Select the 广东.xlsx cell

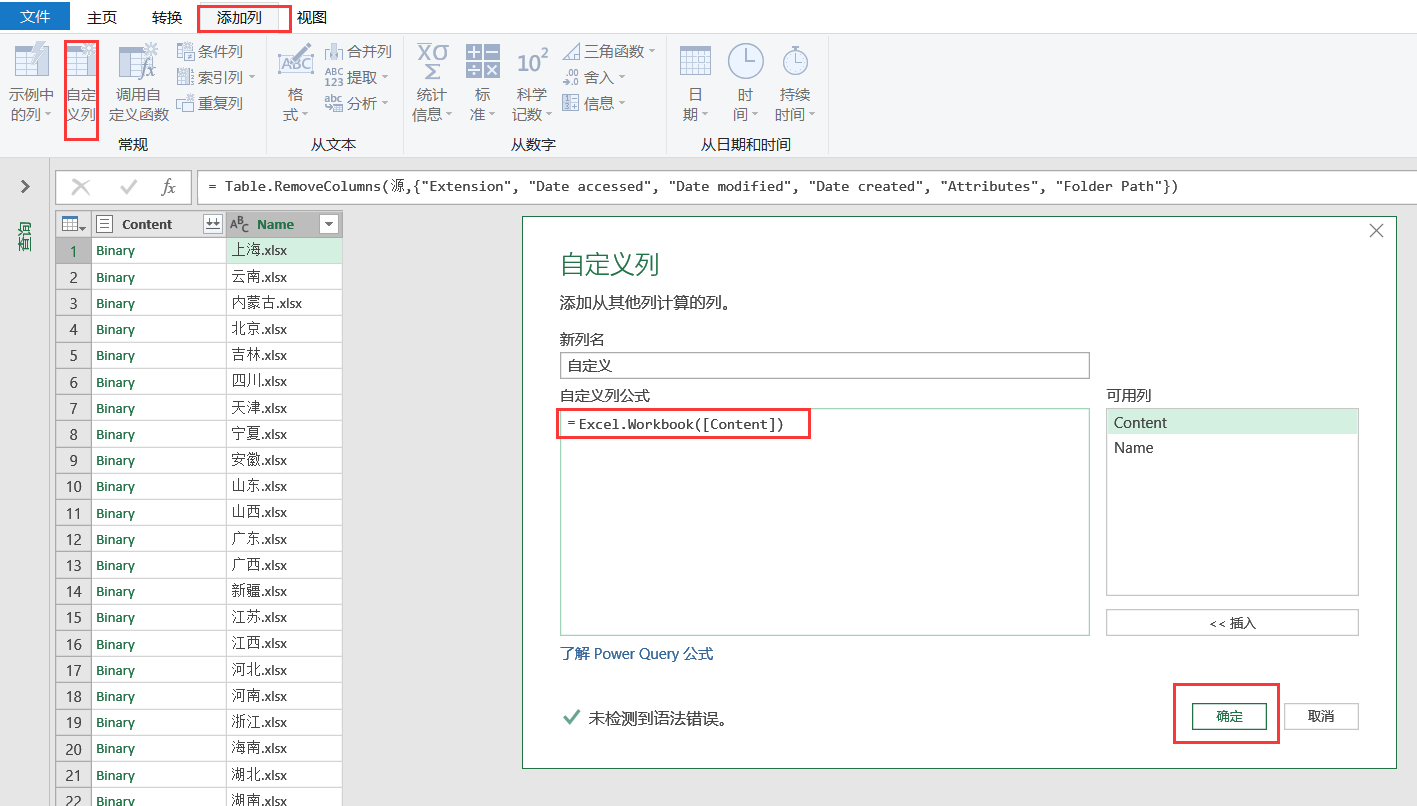284,539
